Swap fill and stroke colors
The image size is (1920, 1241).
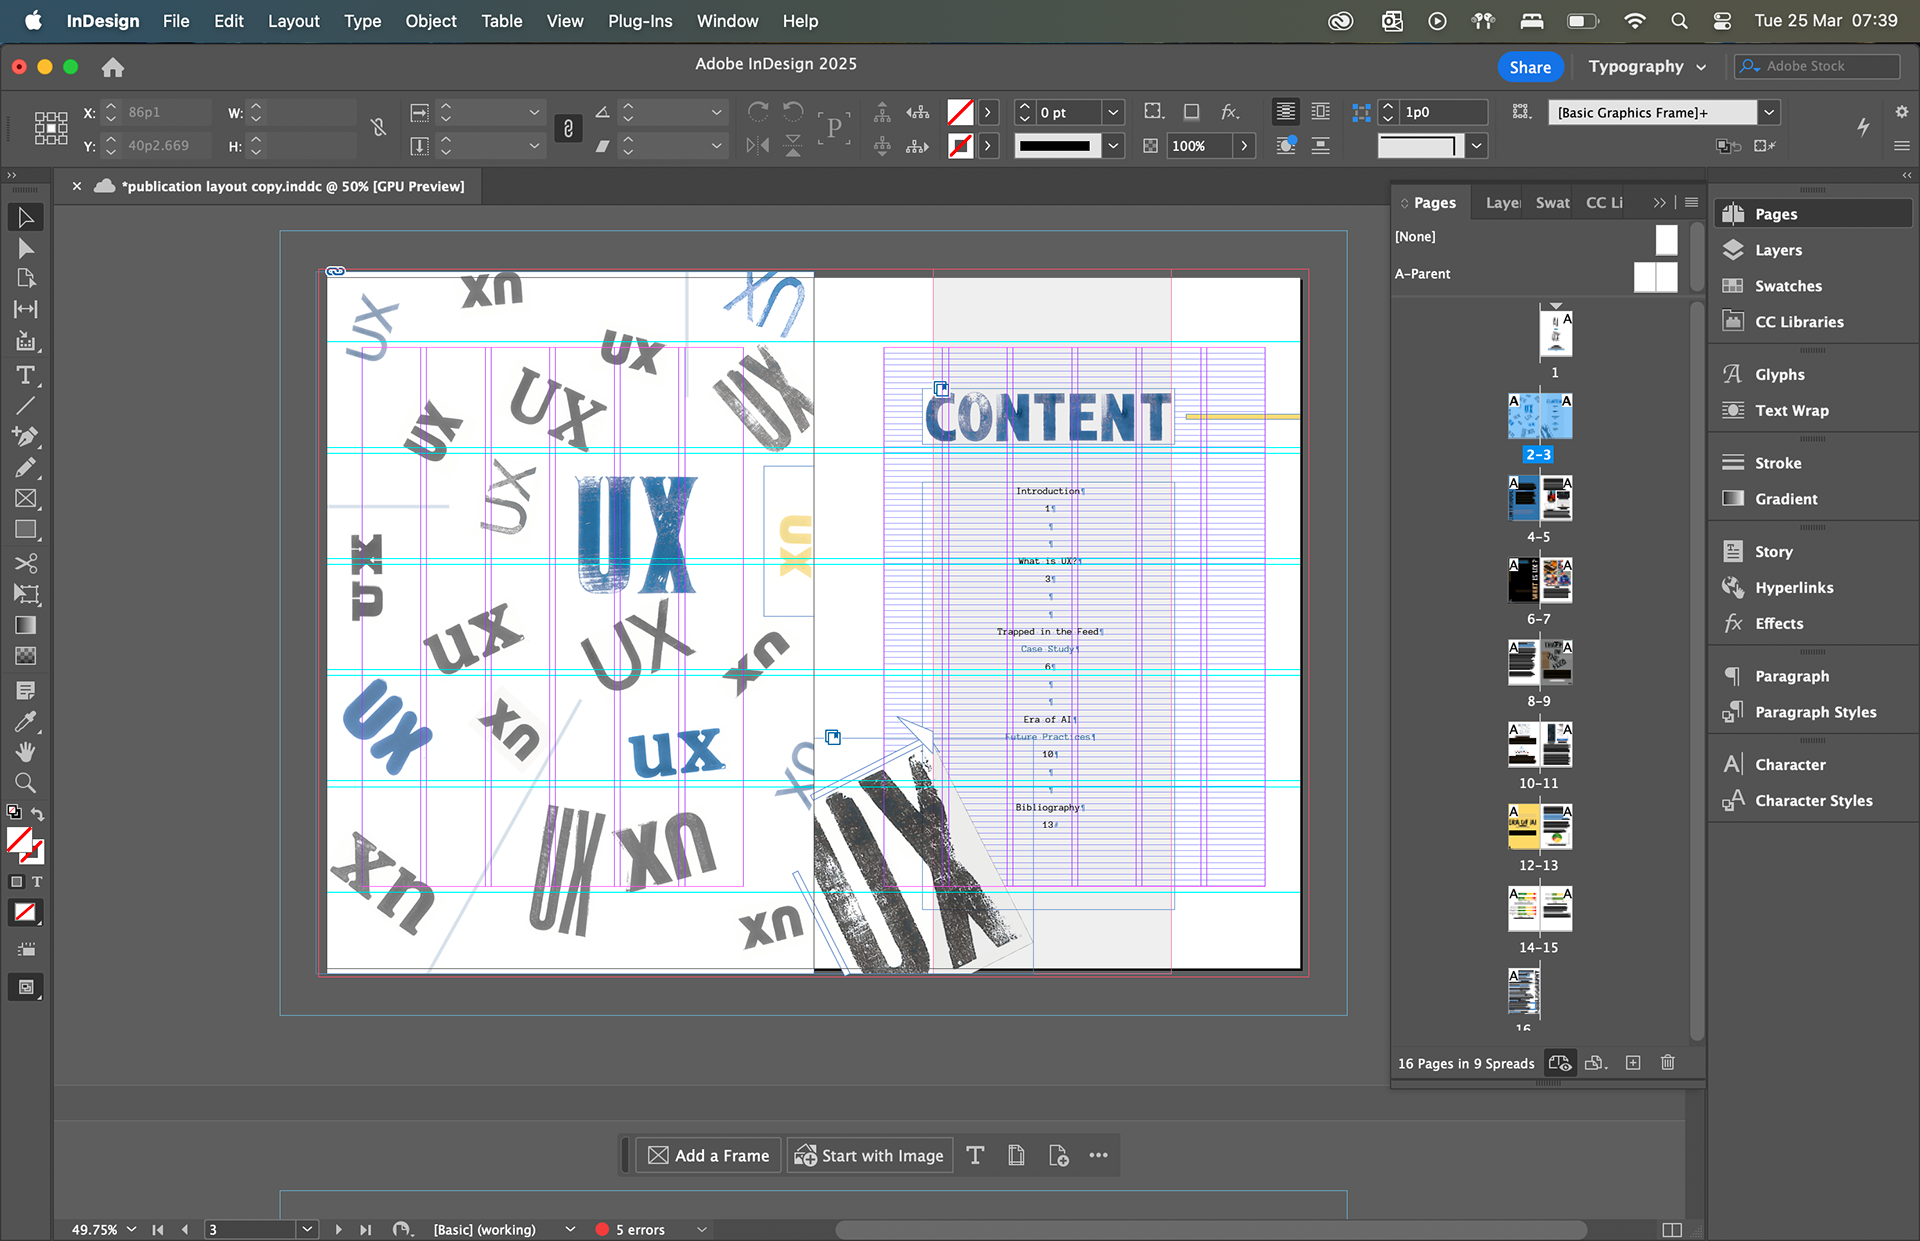point(38,814)
